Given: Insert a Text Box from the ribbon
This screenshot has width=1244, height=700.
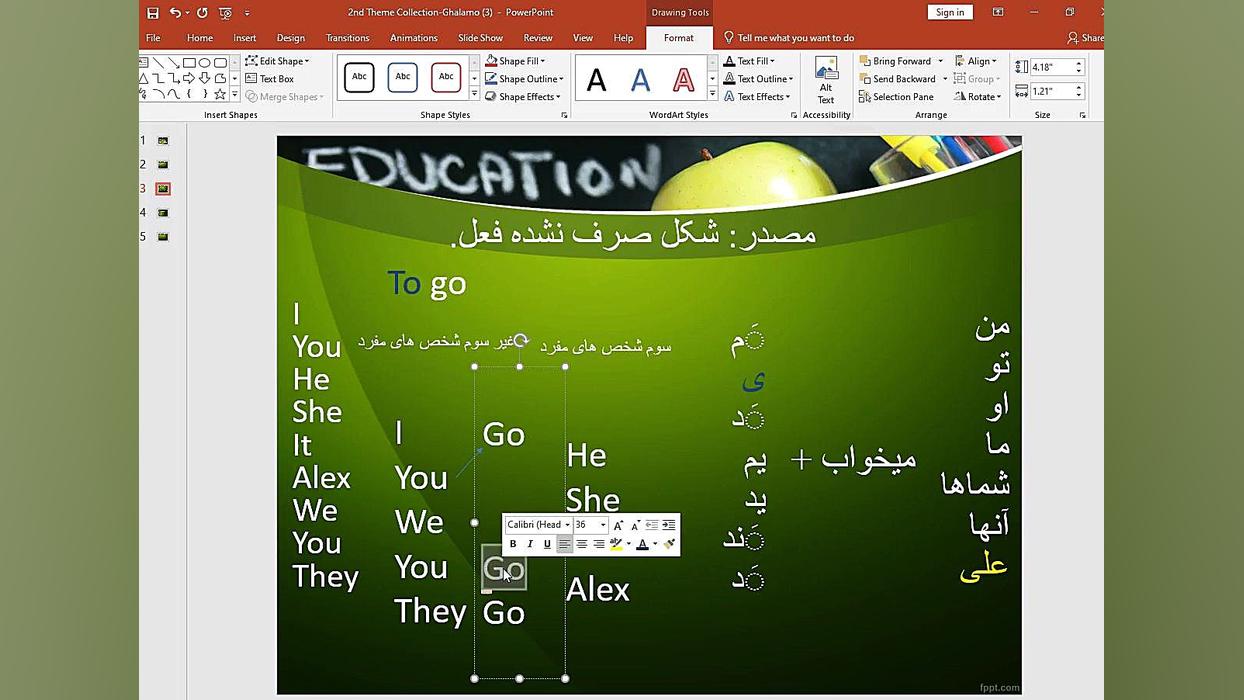Looking at the screenshot, I should pyautogui.click(x=270, y=79).
